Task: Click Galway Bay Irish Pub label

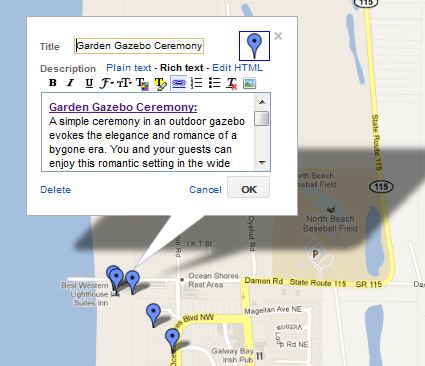Action: [x=233, y=355]
